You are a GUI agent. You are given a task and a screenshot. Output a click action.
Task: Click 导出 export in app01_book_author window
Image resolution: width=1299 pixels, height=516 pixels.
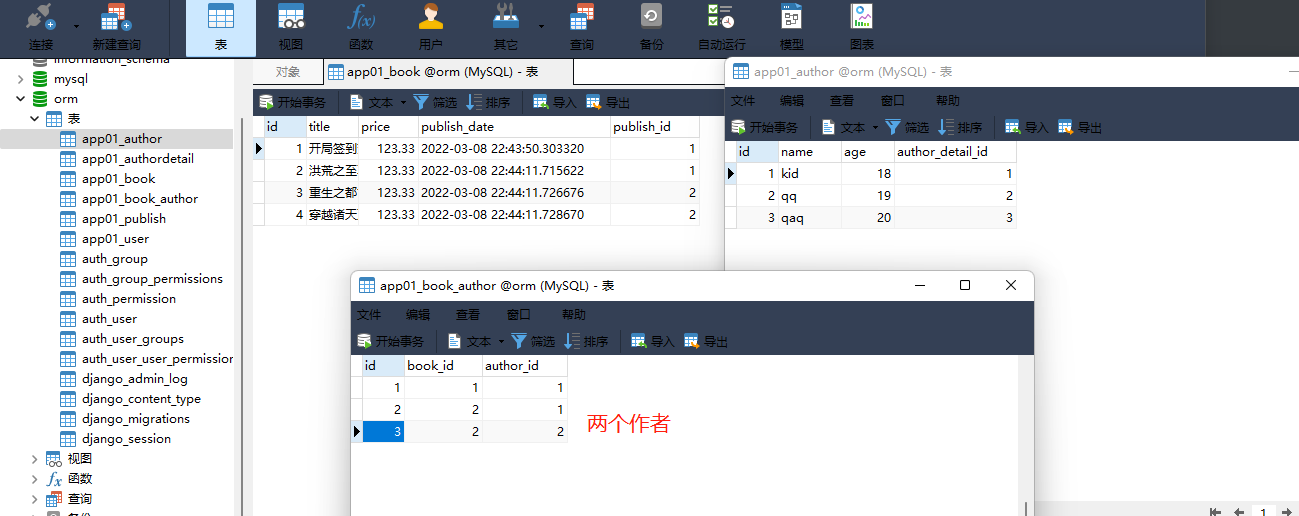coord(706,341)
